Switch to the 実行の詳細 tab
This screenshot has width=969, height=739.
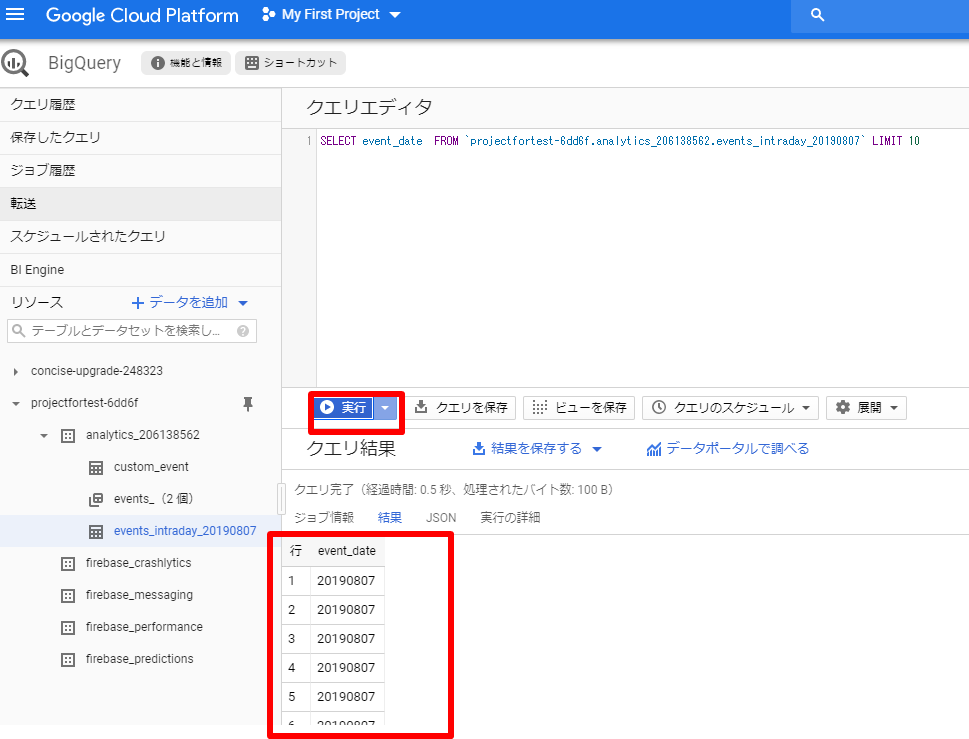click(510, 517)
